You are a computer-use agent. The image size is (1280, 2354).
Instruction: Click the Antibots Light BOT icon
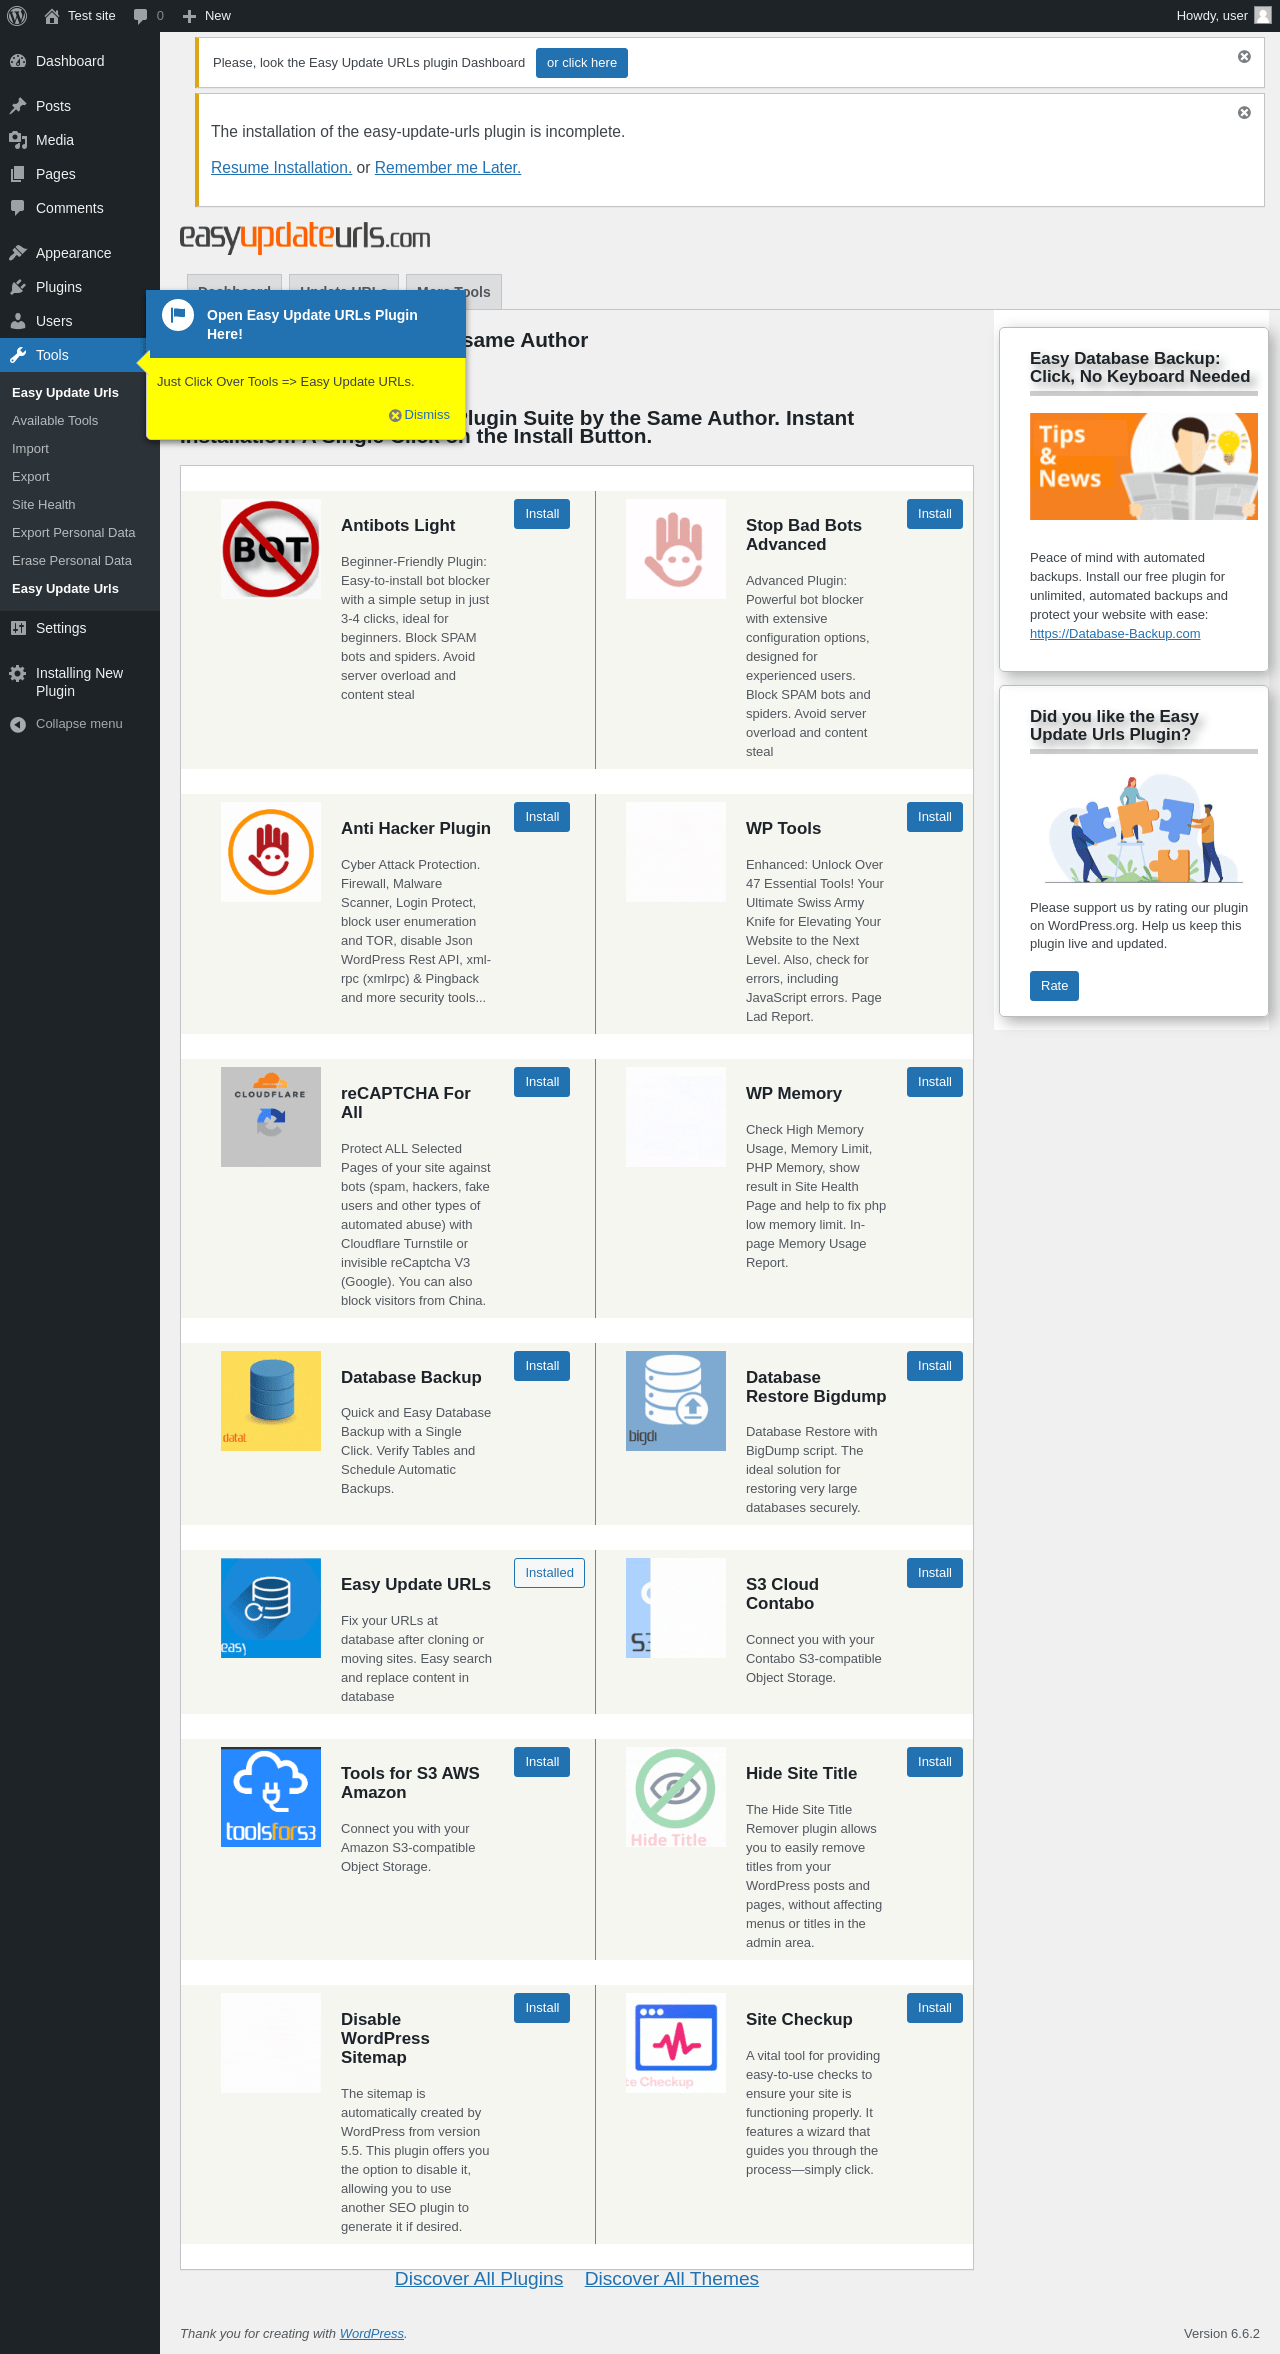point(271,549)
